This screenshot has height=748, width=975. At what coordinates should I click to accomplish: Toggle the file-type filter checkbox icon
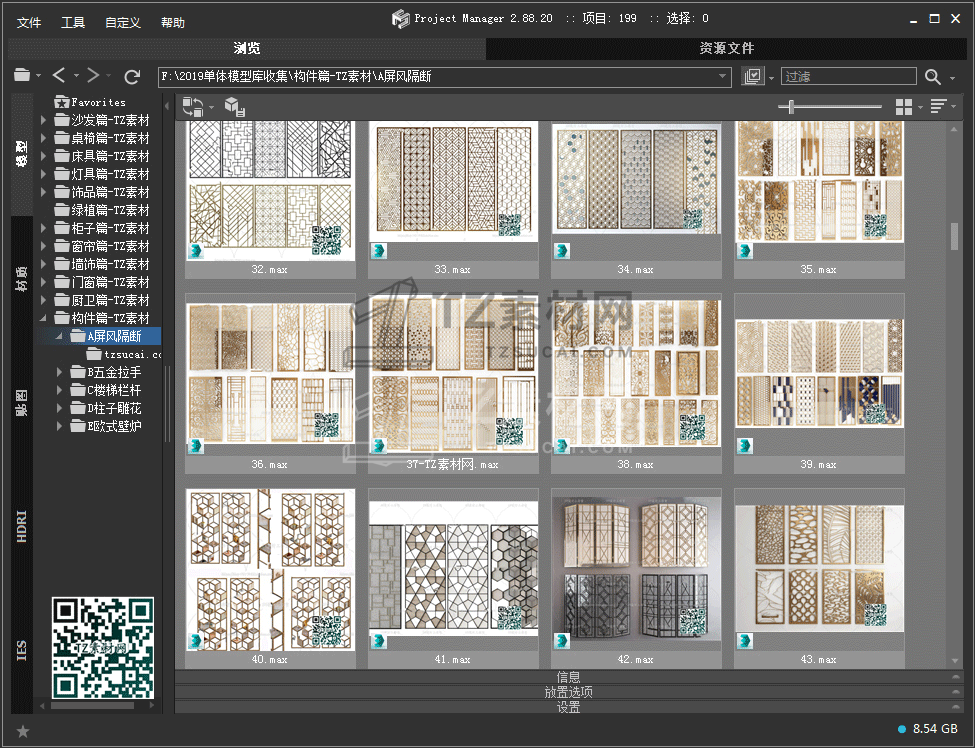[x=753, y=77]
